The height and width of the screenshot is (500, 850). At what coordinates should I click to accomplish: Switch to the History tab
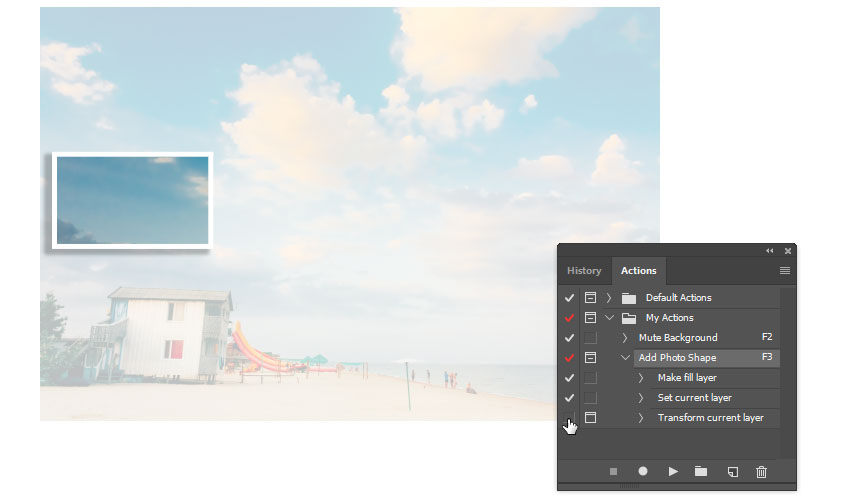tap(584, 271)
